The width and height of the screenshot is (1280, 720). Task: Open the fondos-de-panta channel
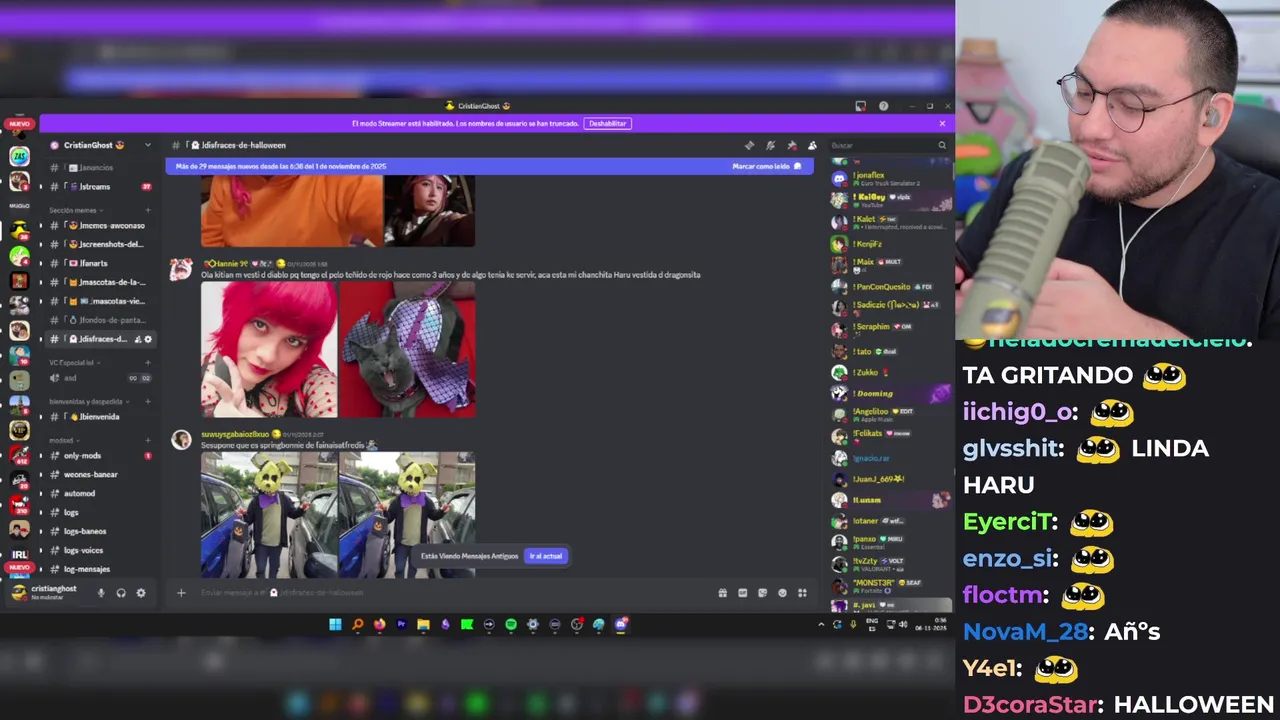(x=100, y=320)
